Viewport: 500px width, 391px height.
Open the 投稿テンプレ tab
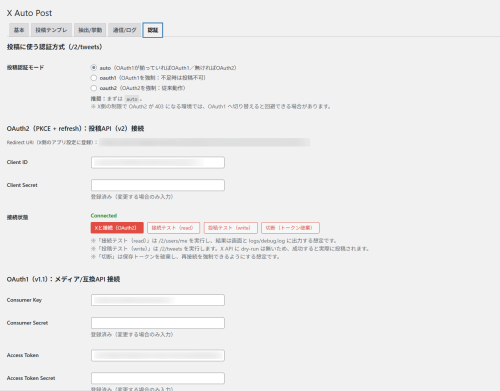click(x=51, y=30)
